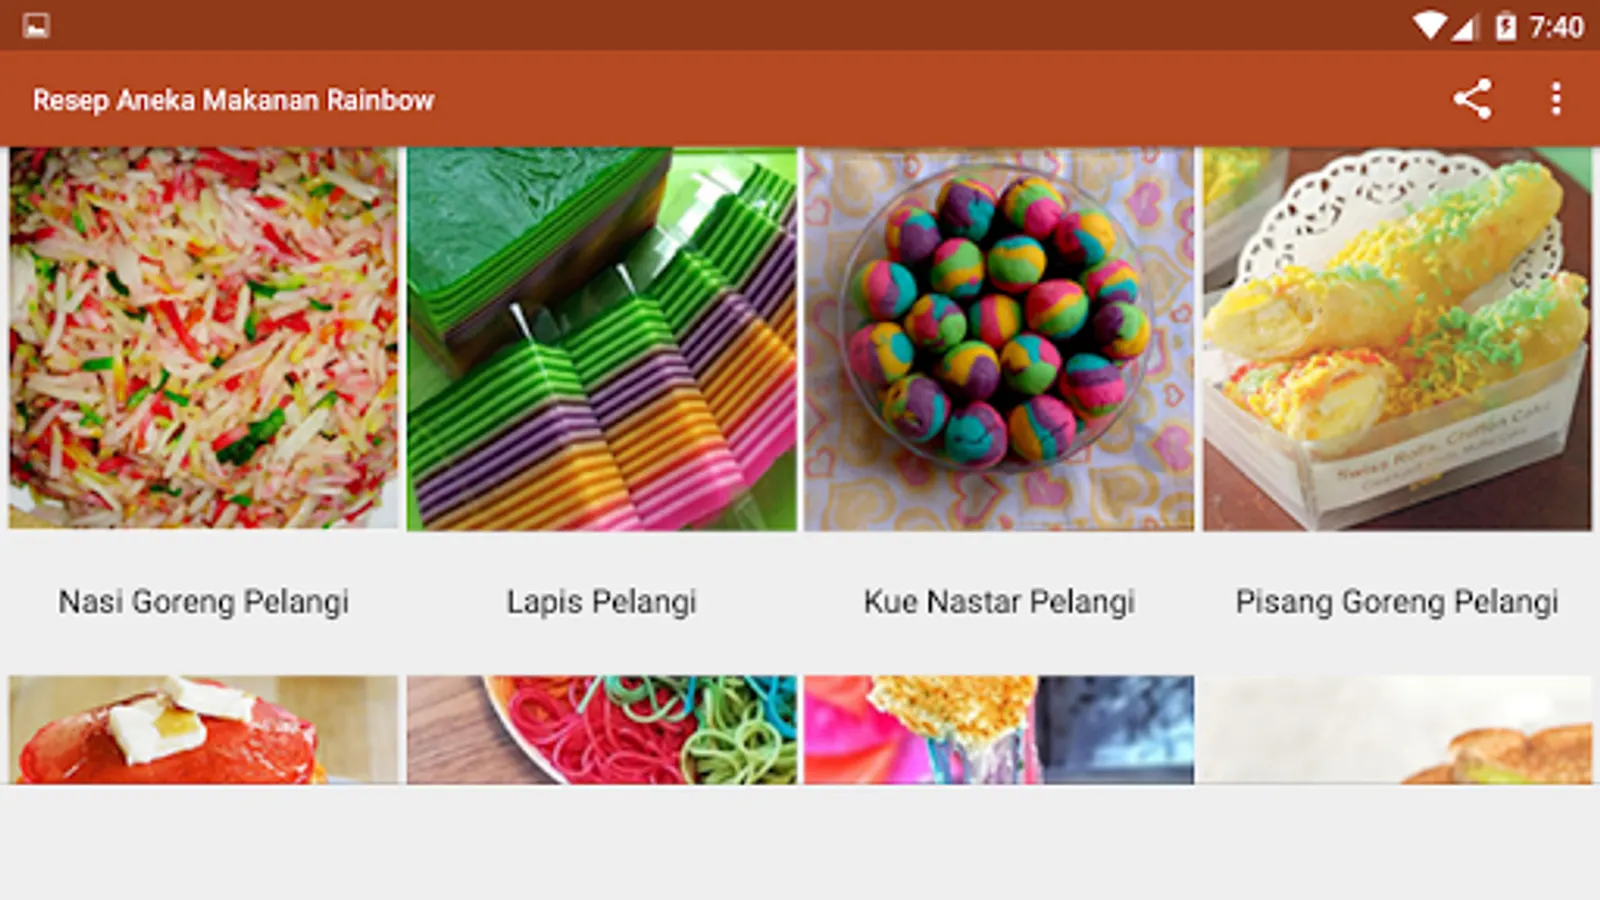The height and width of the screenshot is (900, 1600).
Task: Select the pink rainbow cheese toast thumbnail
Action: (x=999, y=729)
